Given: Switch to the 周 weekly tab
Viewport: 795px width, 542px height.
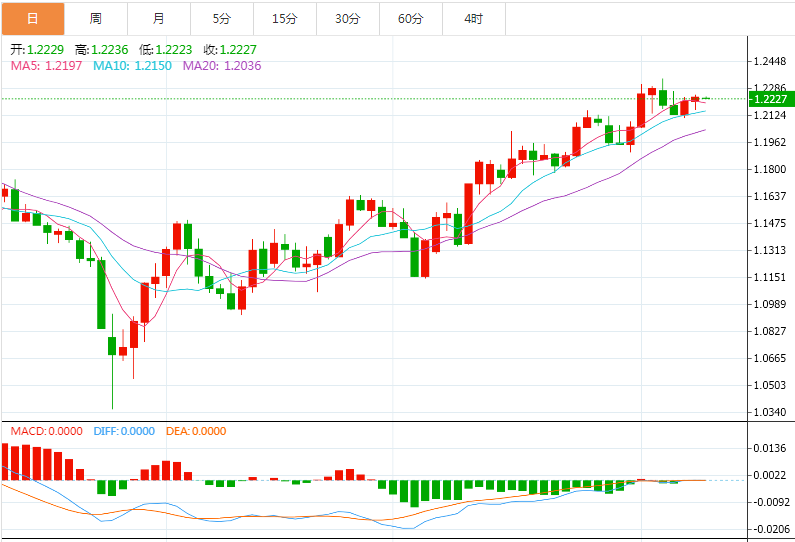Looking at the screenshot, I should coord(96,19).
